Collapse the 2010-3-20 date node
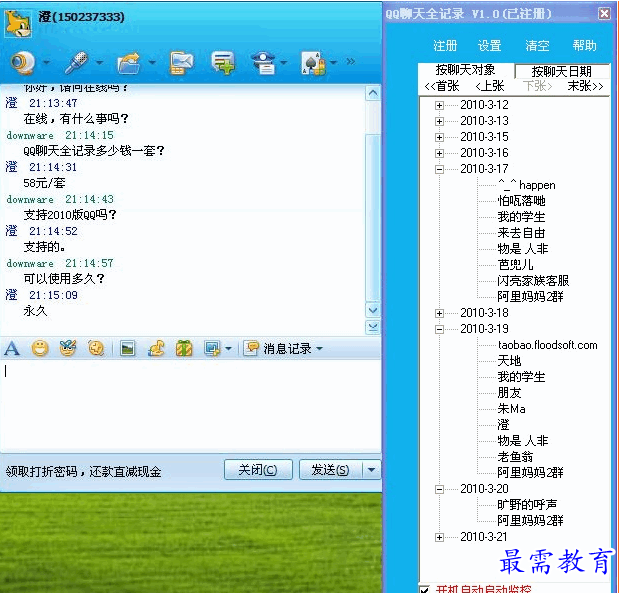The image size is (621, 593). click(x=439, y=489)
